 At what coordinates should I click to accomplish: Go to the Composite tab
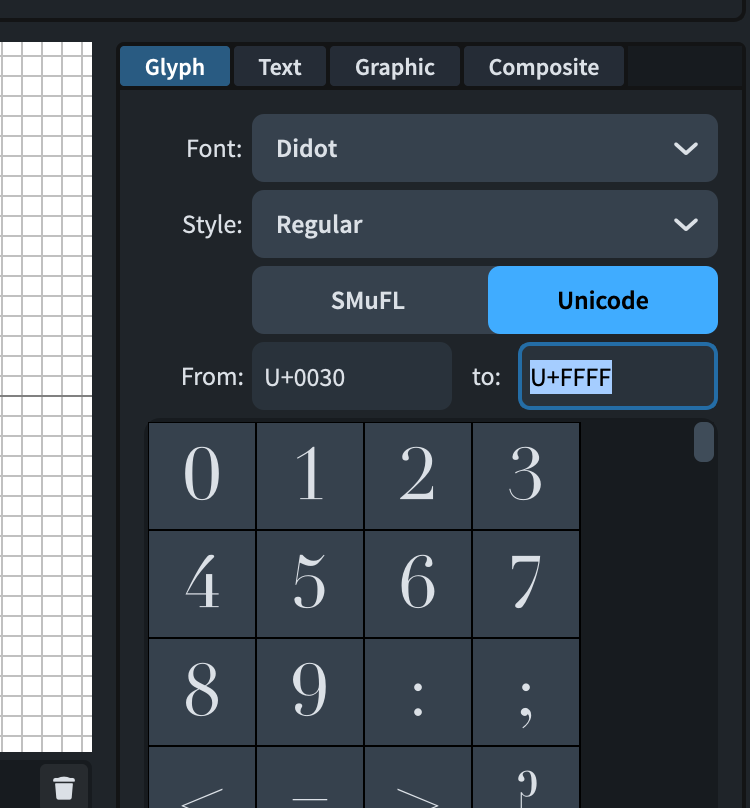point(544,67)
